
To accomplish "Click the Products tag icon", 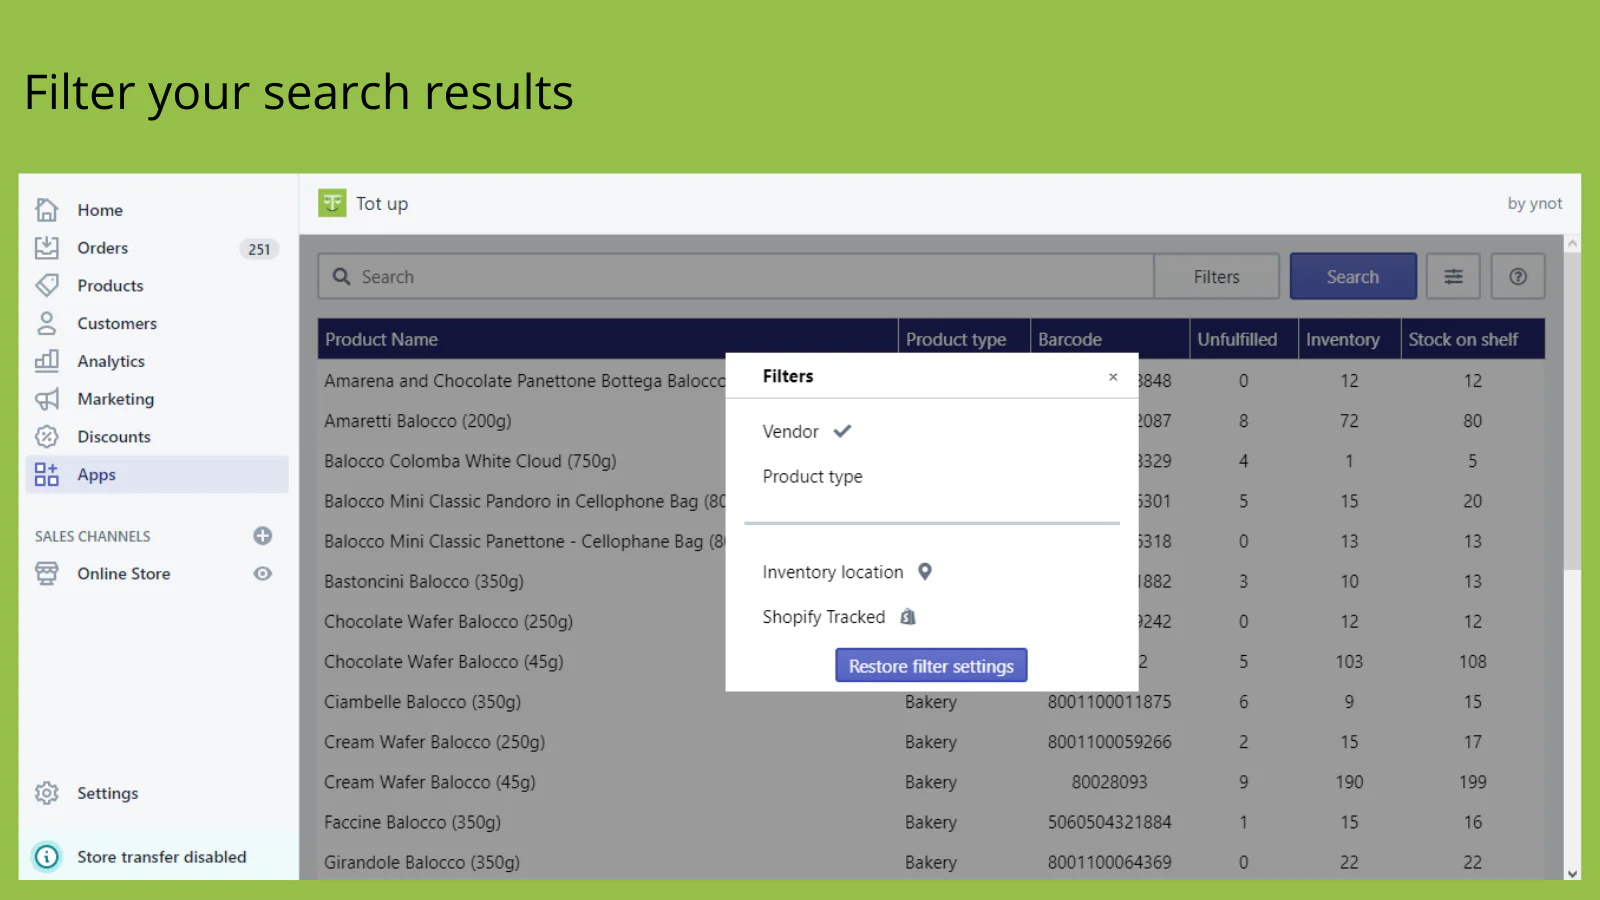I will coord(47,285).
